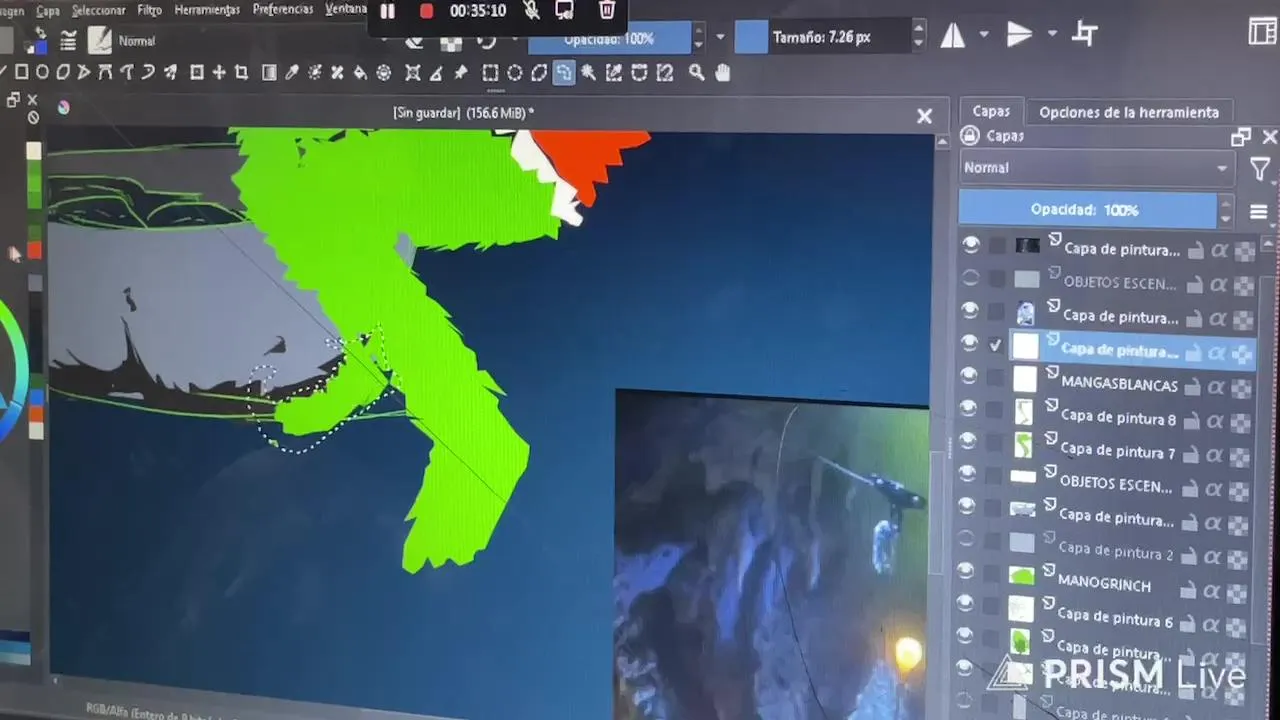Open the dropdown arrow after brush opacity
This screenshot has height=720, width=1280.
(x=721, y=38)
